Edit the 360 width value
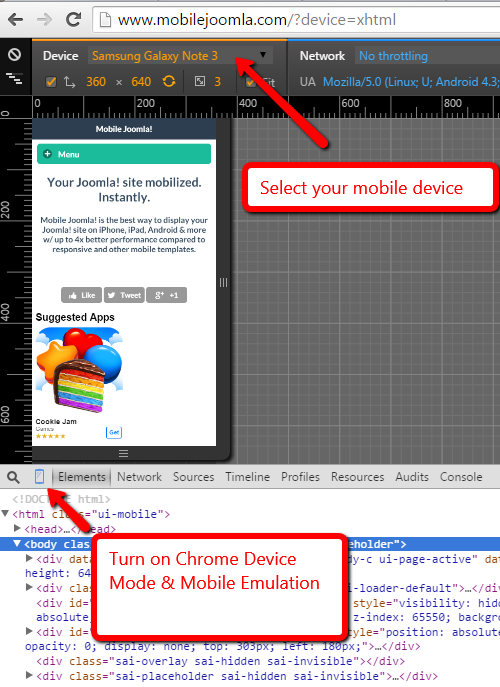The image size is (500, 687). pos(96,82)
